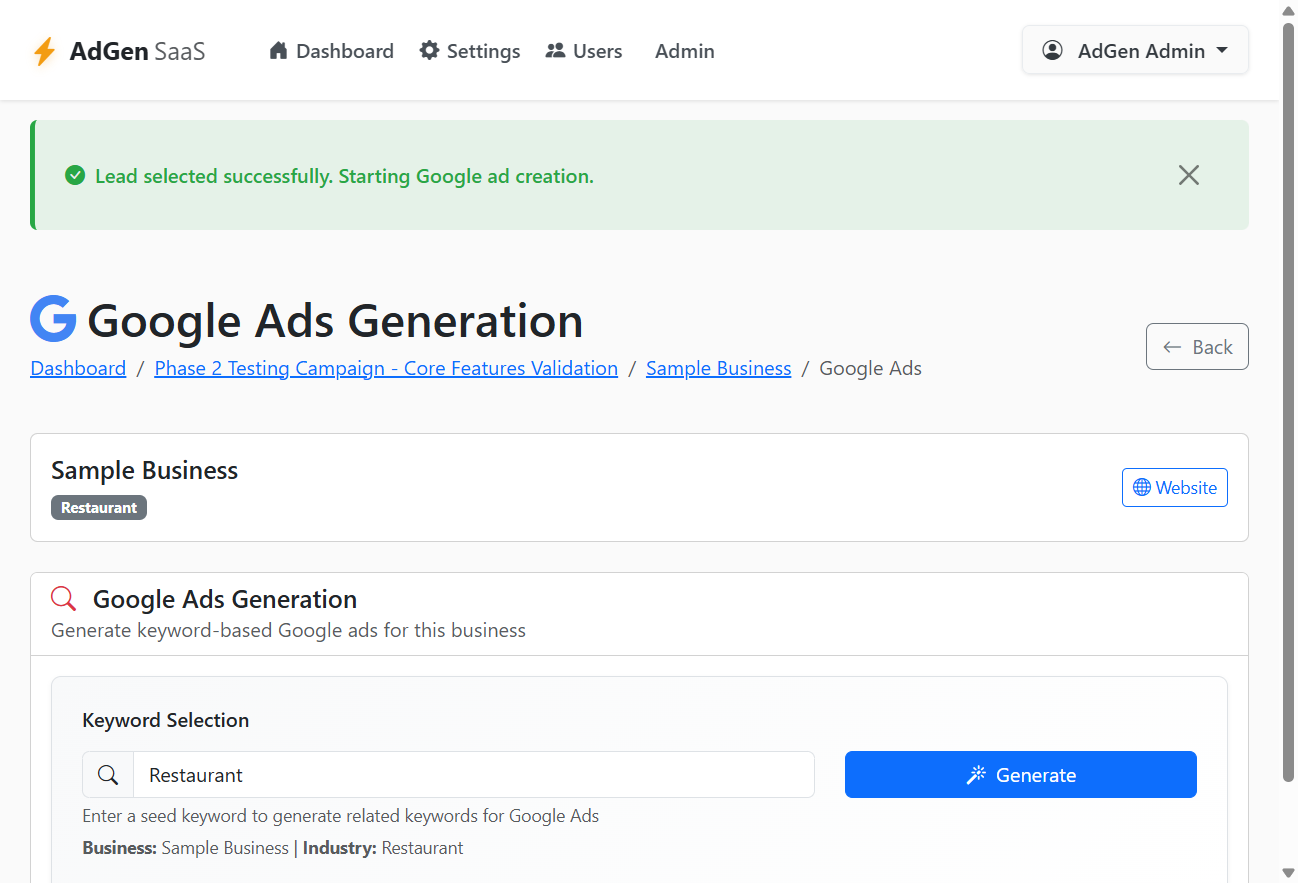Click the vertical page scrollbar
The width and height of the screenshot is (1298, 883).
[1289, 400]
